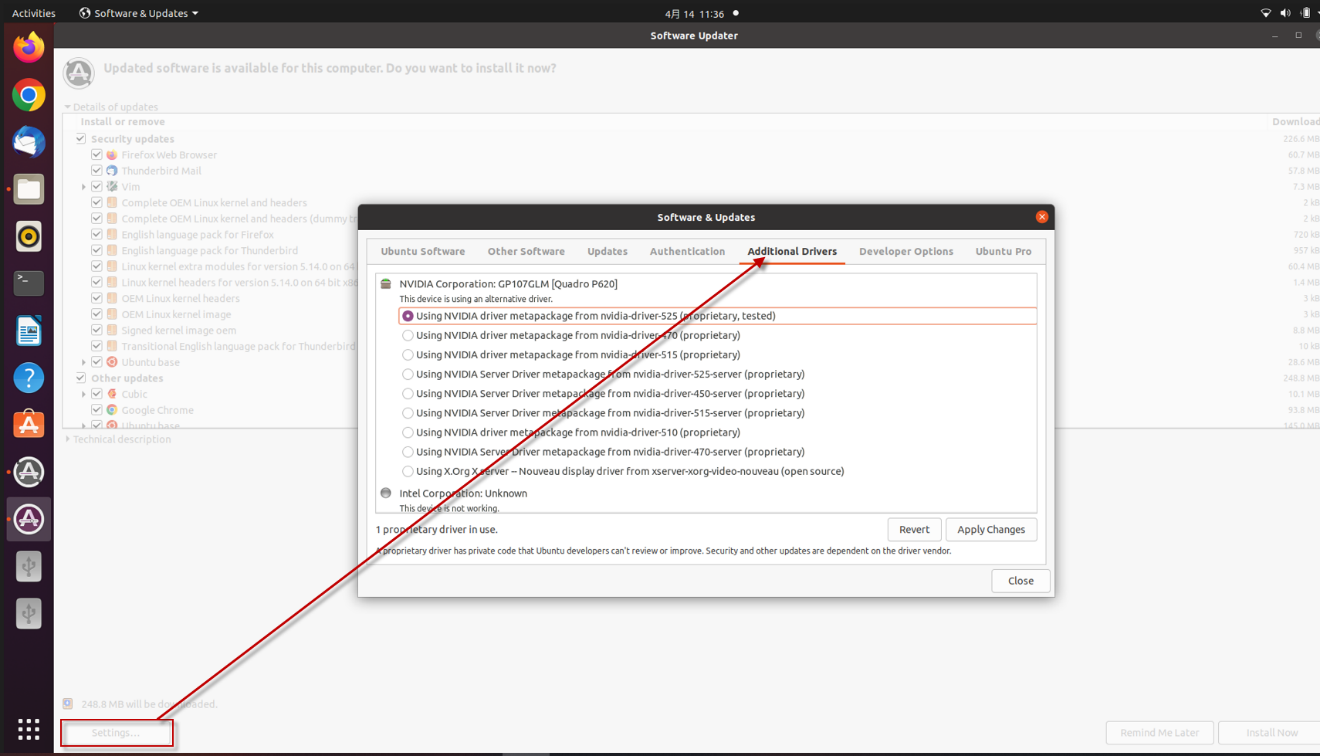
Task: Open first USB drive dock icon
Action: (x=29, y=566)
